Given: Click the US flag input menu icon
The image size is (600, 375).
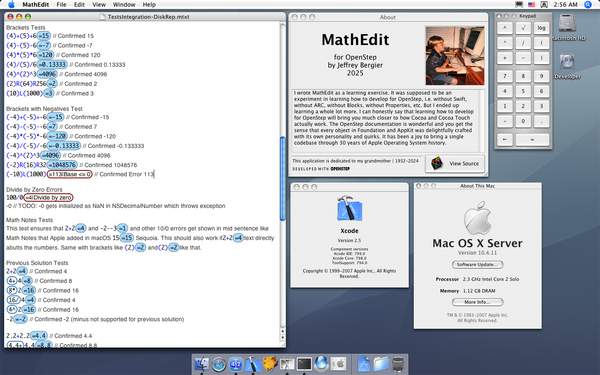Looking at the screenshot, I should point(532,5).
